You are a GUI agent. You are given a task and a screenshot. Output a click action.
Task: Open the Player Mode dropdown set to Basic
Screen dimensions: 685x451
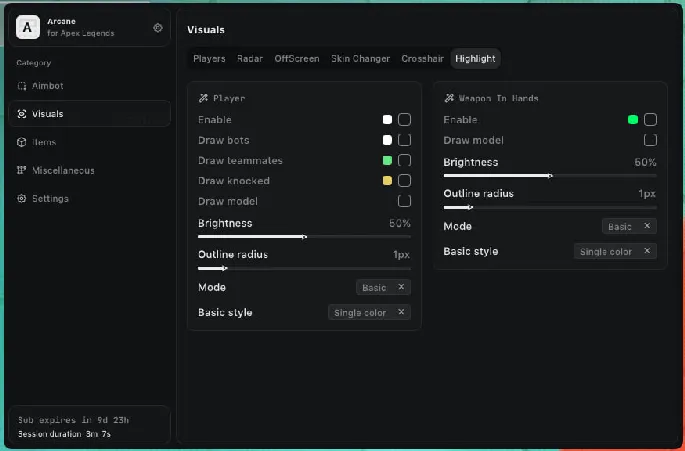(384, 287)
